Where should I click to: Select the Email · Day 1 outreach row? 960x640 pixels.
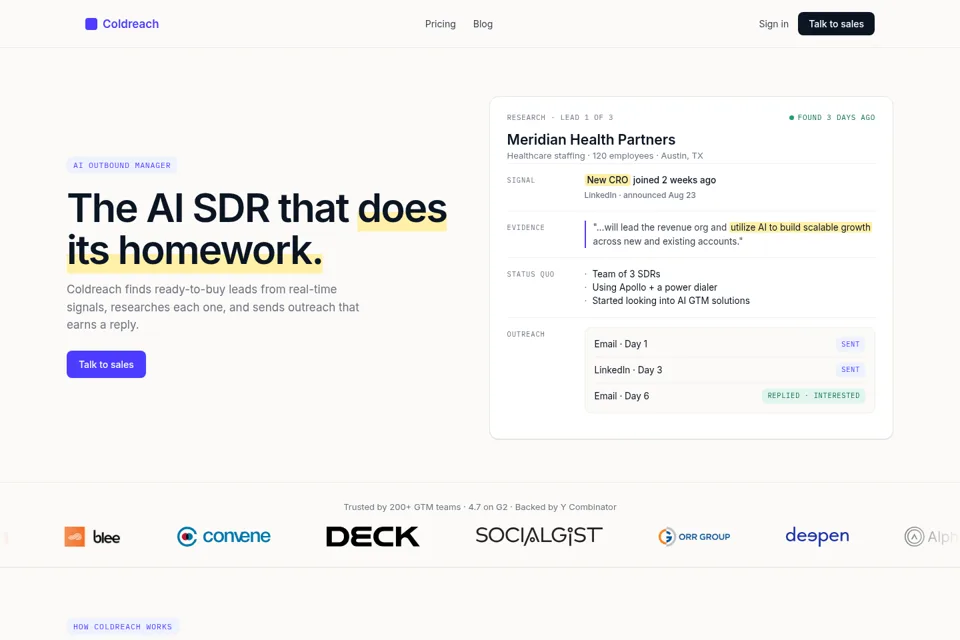729,344
